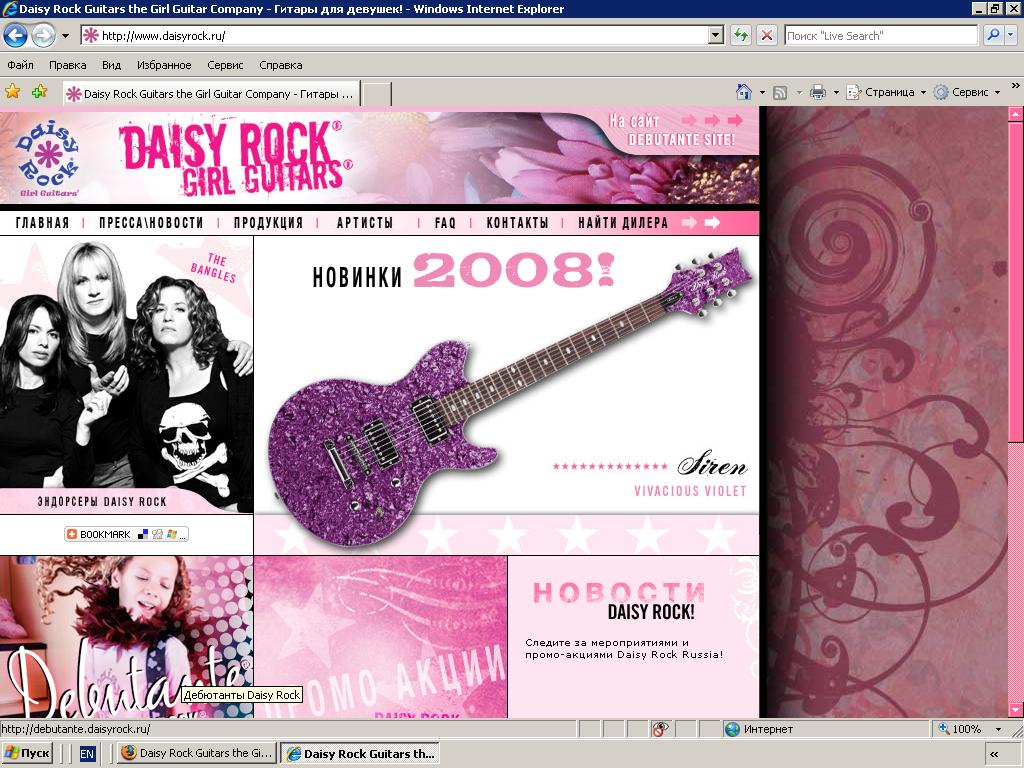Click the Live Search input box
1024x768 pixels.
pos(881,35)
